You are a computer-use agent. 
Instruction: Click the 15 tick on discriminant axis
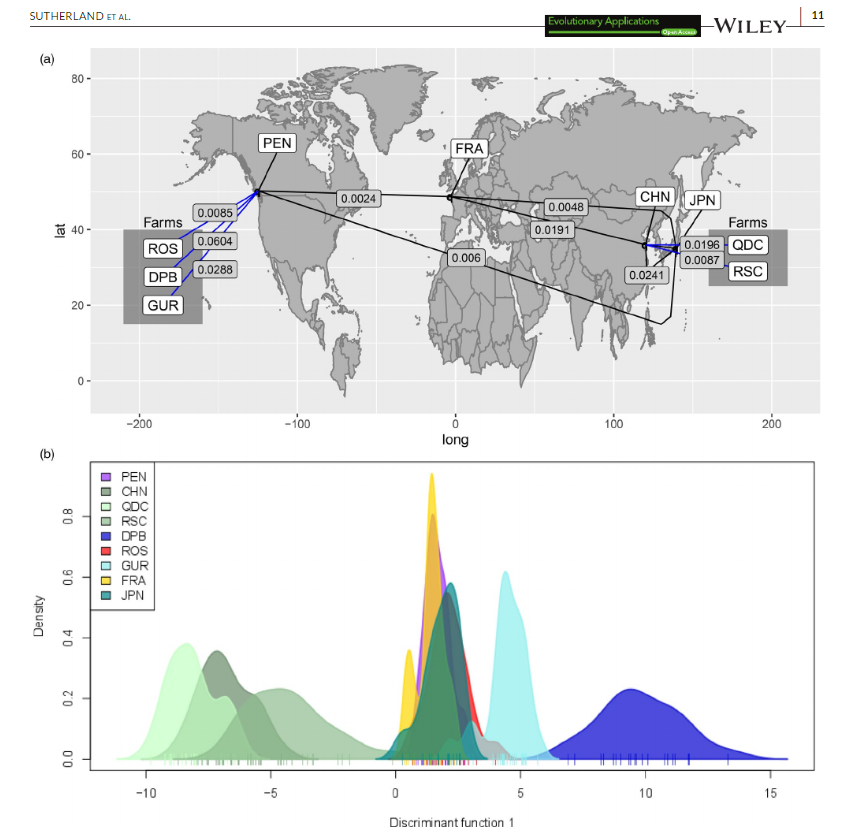point(770,793)
